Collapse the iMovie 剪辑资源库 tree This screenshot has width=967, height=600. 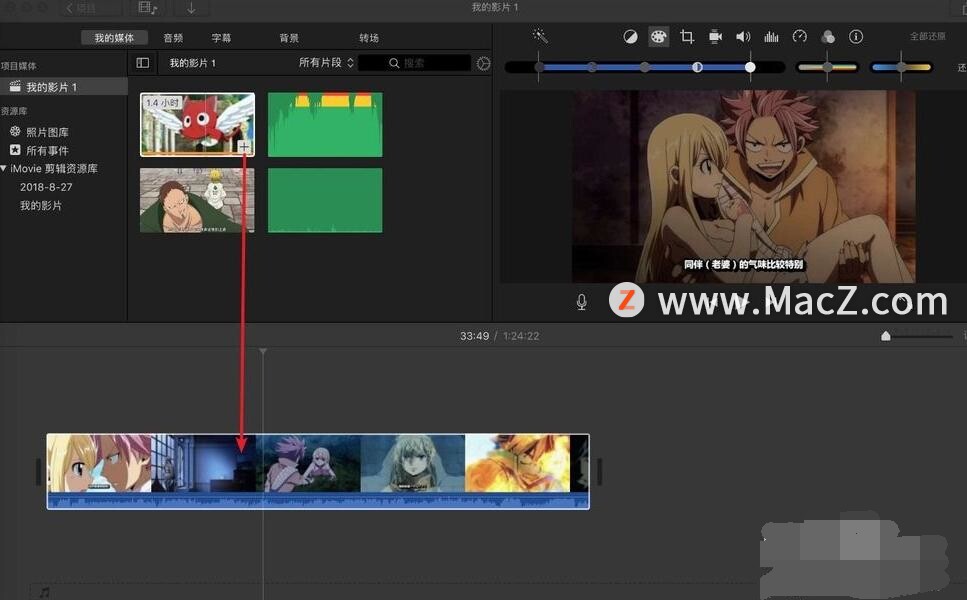coord(4,168)
